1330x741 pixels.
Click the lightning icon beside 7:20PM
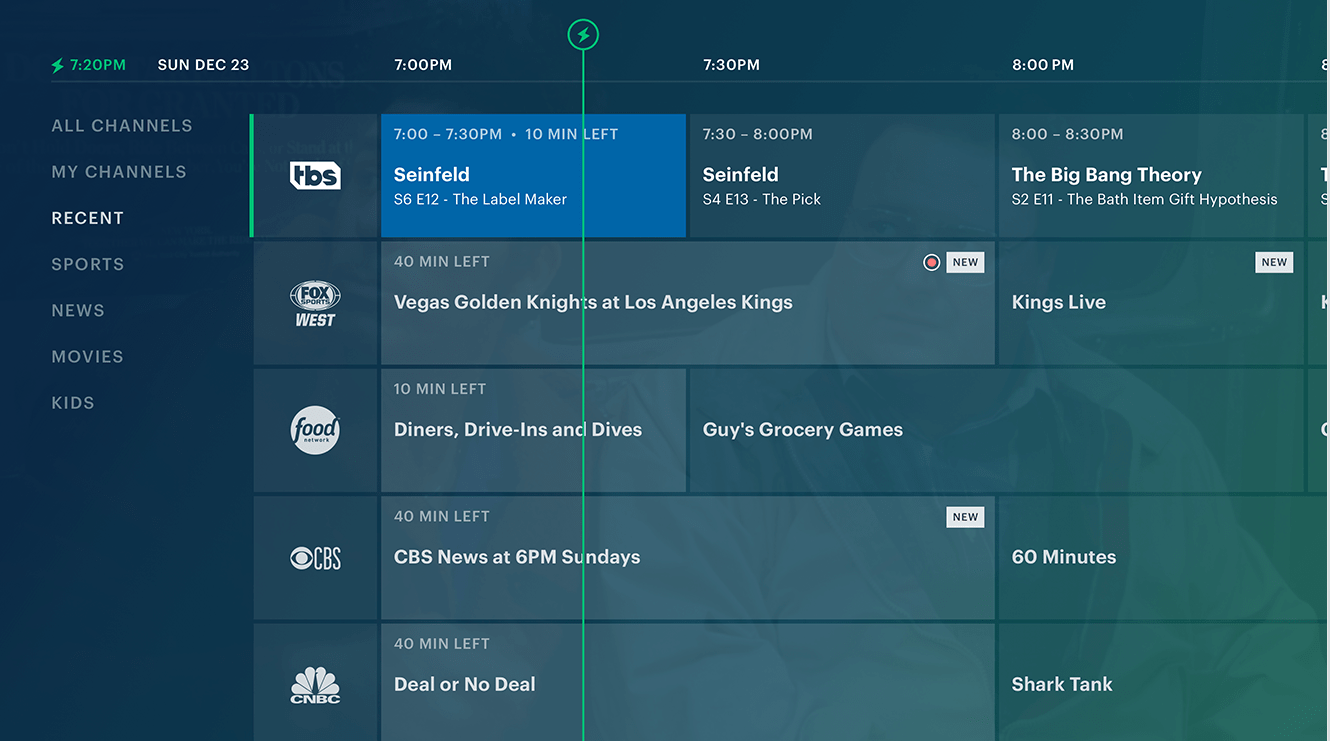click(x=58, y=65)
